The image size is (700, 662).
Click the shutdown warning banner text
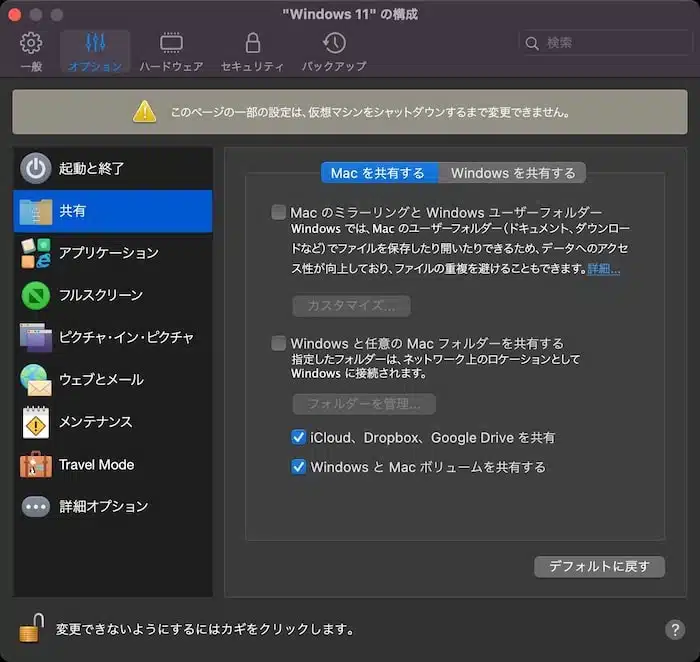[x=370, y=112]
